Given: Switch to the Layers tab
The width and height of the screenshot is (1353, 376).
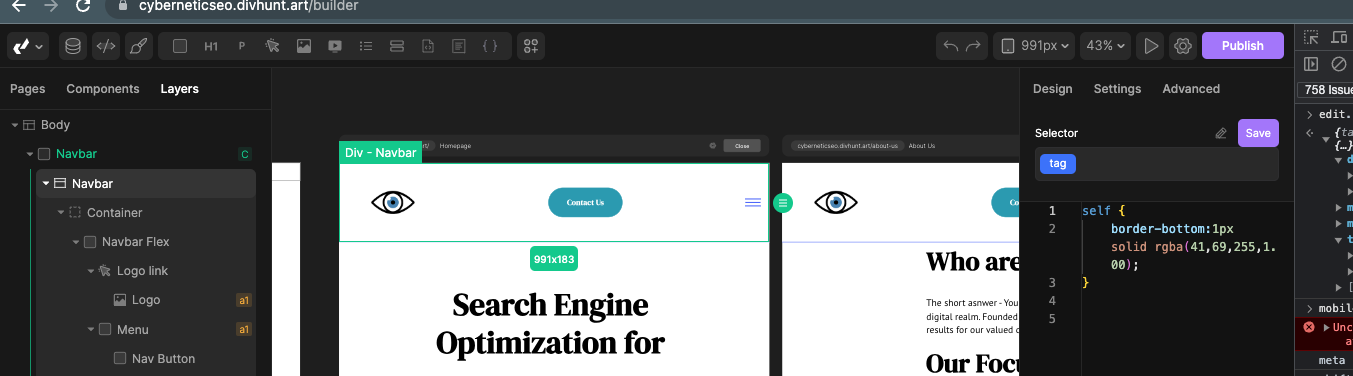Looking at the screenshot, I should point(180,89).
